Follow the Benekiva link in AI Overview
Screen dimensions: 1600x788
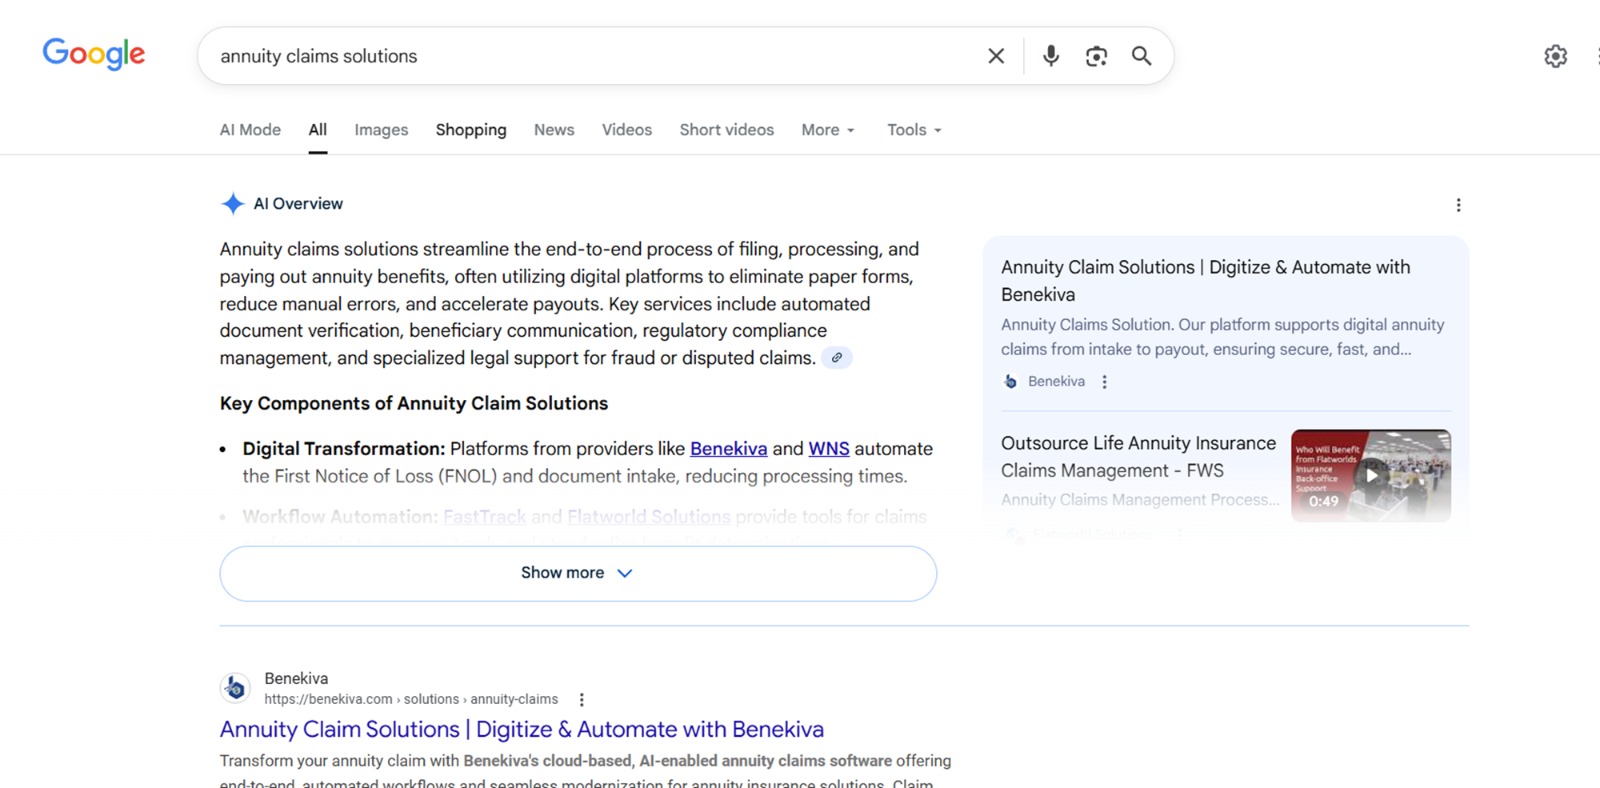click(729, 449)
